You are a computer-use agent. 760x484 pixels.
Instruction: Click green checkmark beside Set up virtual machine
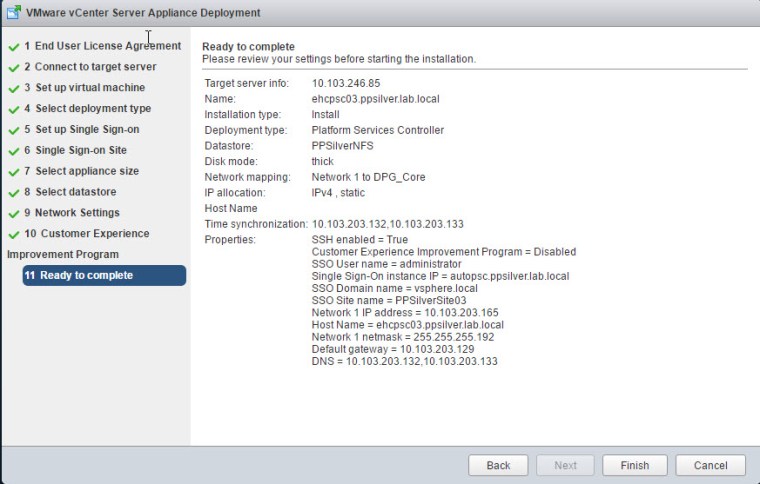pyautogui.click(x=14, y=88)
